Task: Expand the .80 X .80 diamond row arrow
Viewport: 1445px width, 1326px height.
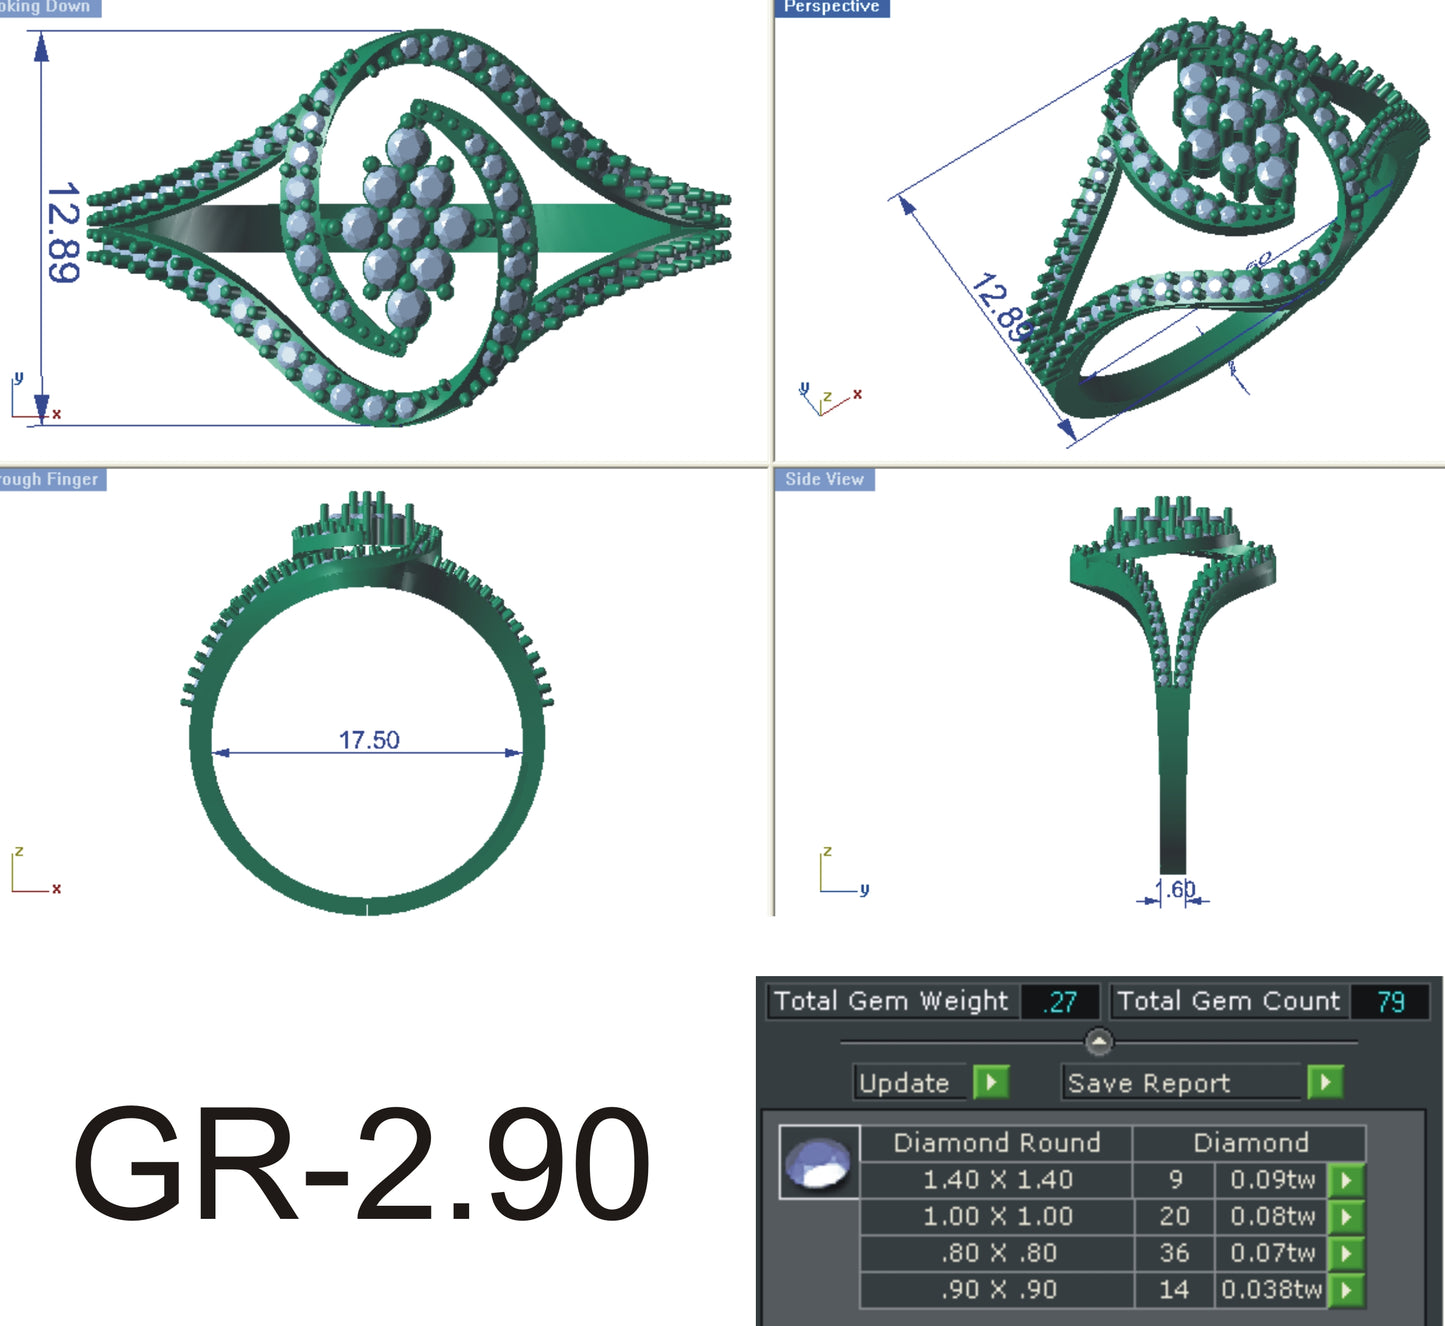Action: coord(1345,1254)
